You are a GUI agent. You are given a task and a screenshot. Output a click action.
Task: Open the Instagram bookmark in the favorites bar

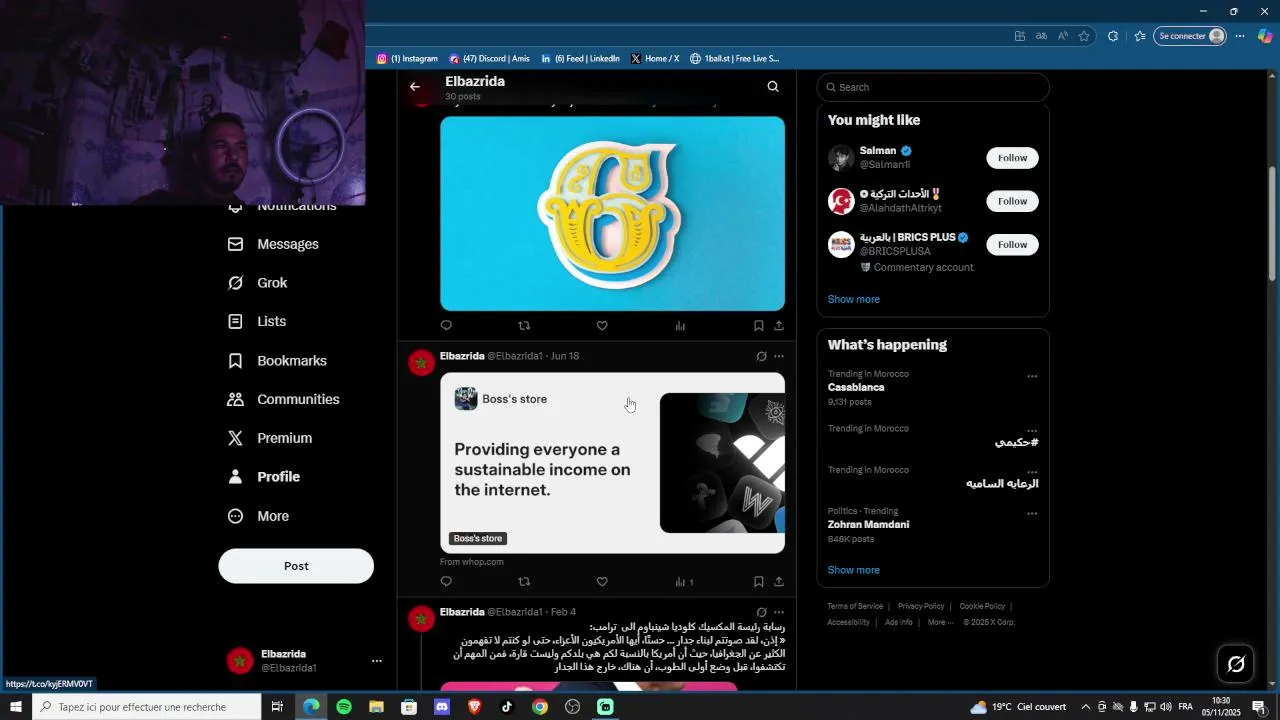coord(407,59)
